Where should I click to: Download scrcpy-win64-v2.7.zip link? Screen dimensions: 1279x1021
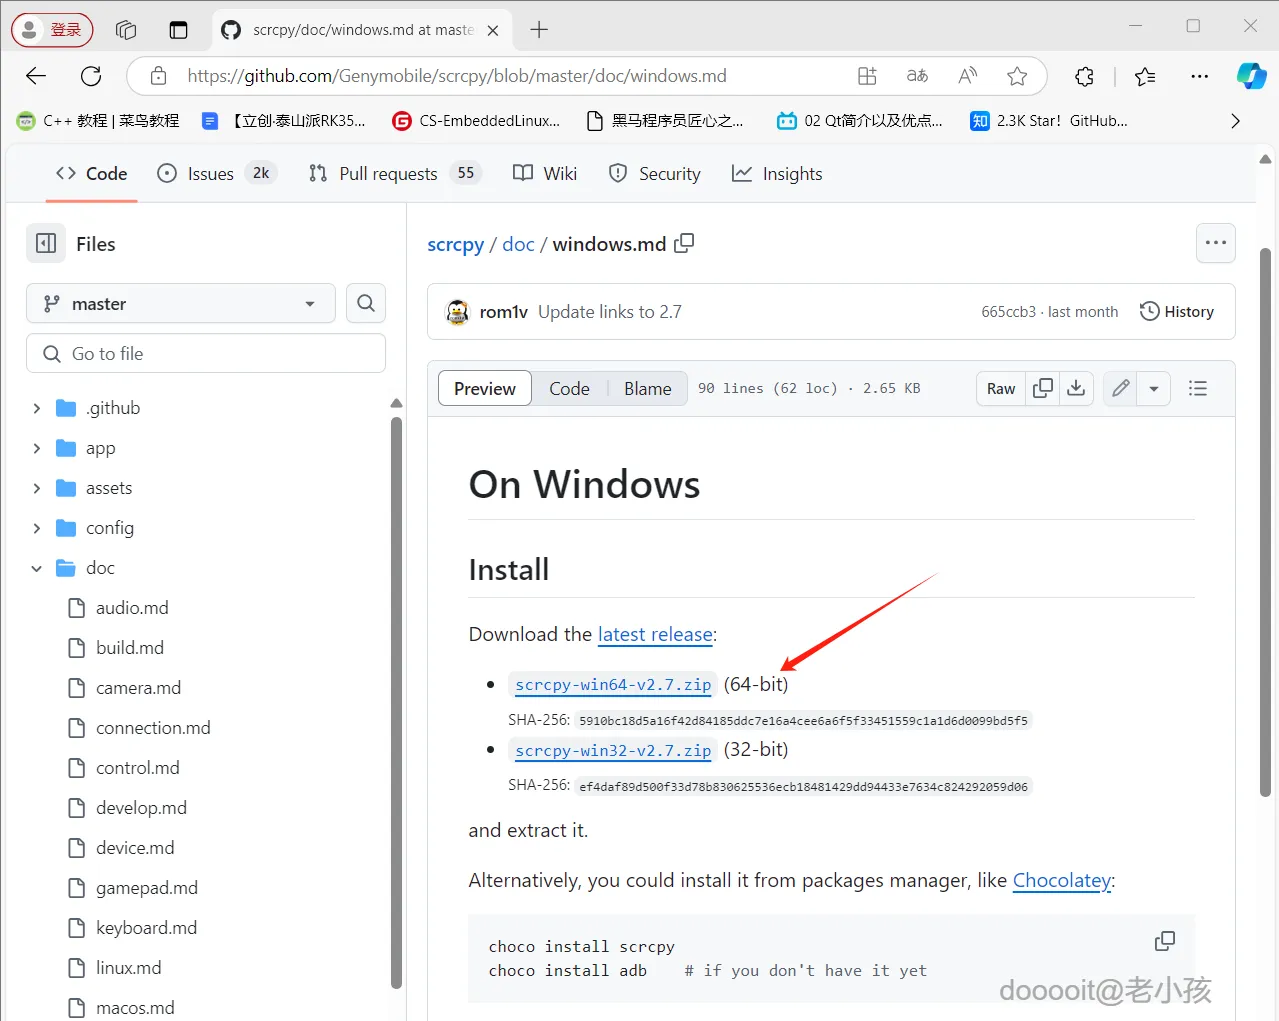click(x=613, y=684)
